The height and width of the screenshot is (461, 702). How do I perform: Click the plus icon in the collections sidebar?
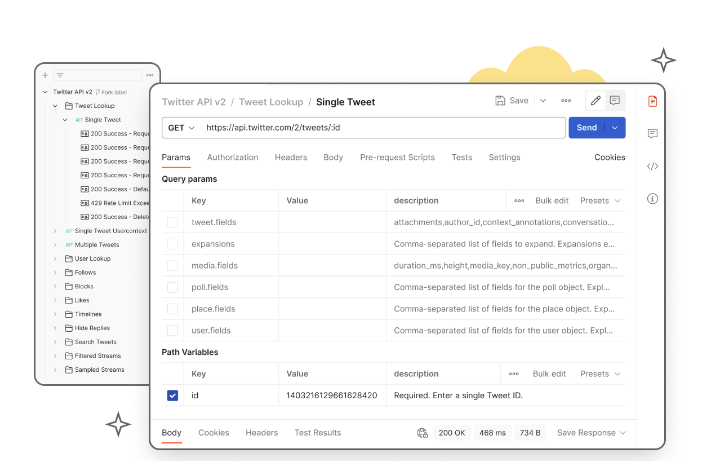45,75
